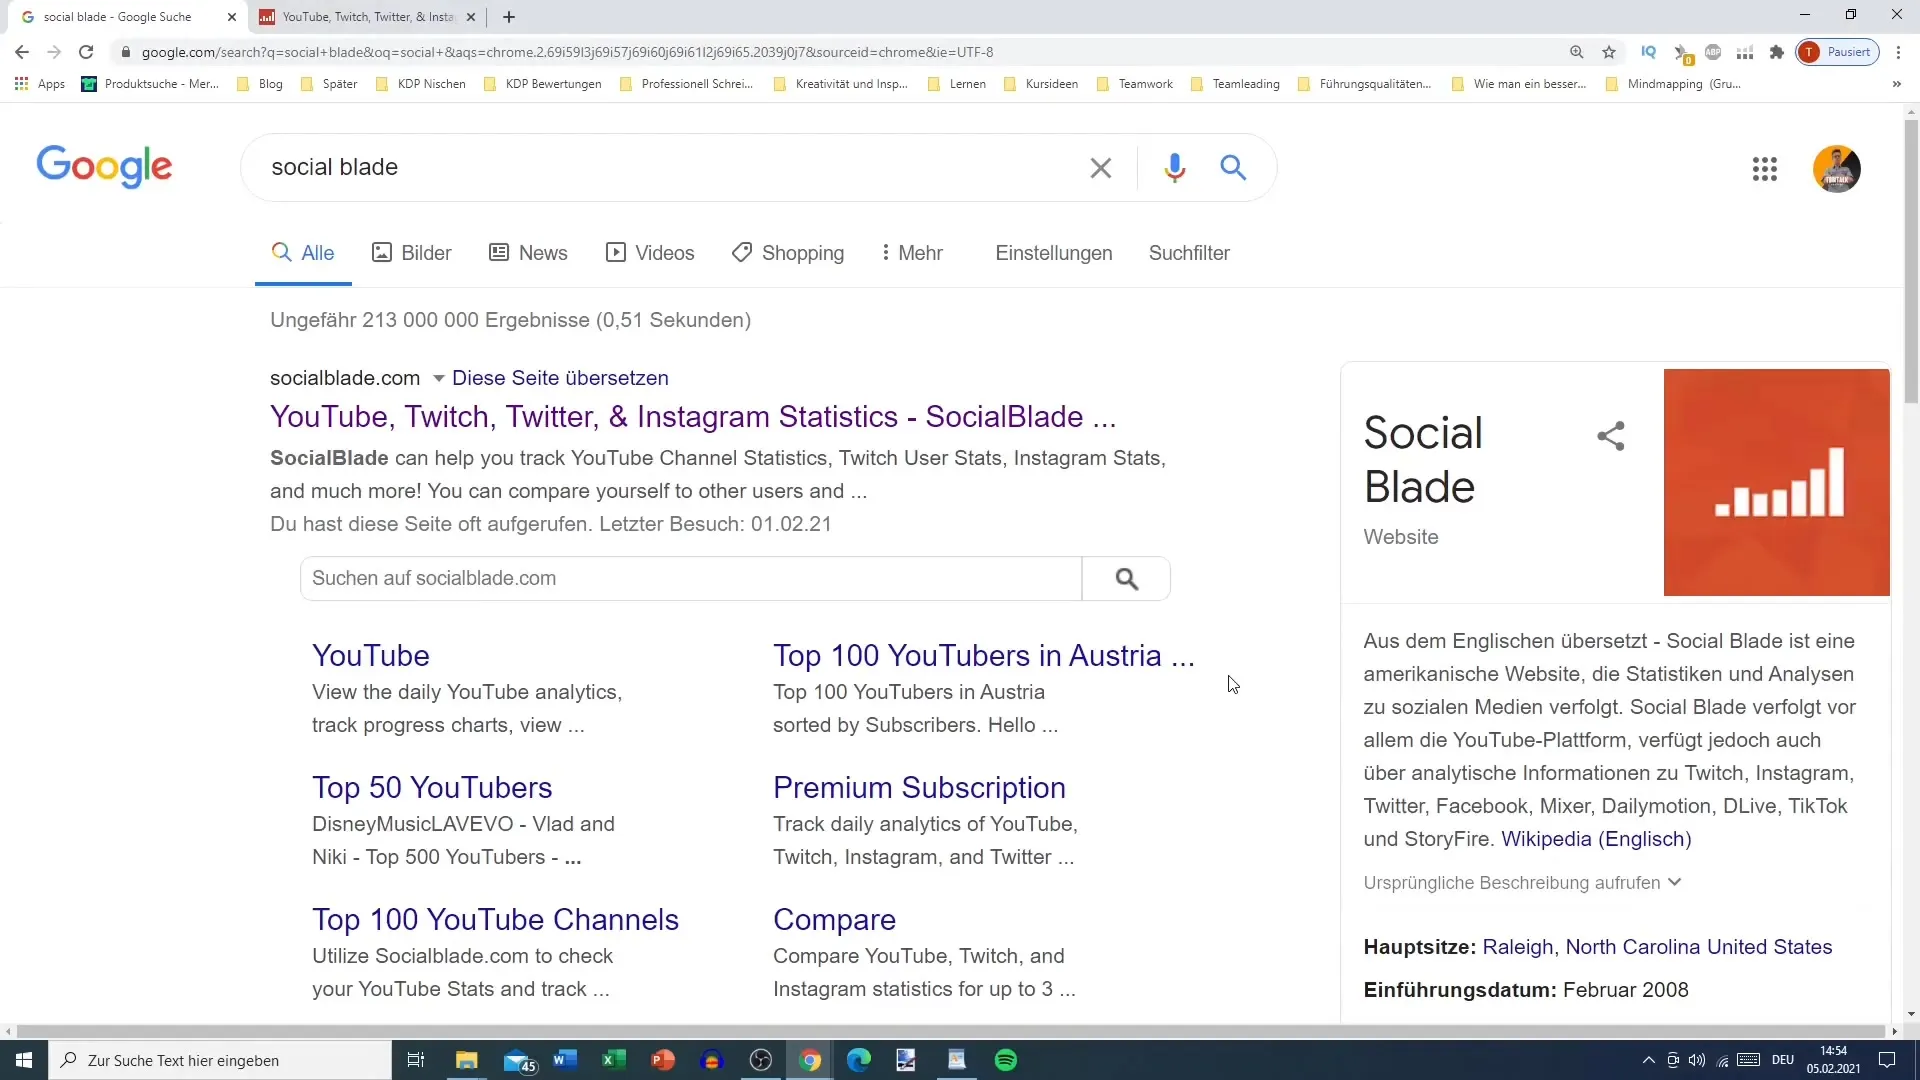Viewport: 1920px width, 1080px height.
Task: Switch to the News tab
Action: click(x=528, y=253)
